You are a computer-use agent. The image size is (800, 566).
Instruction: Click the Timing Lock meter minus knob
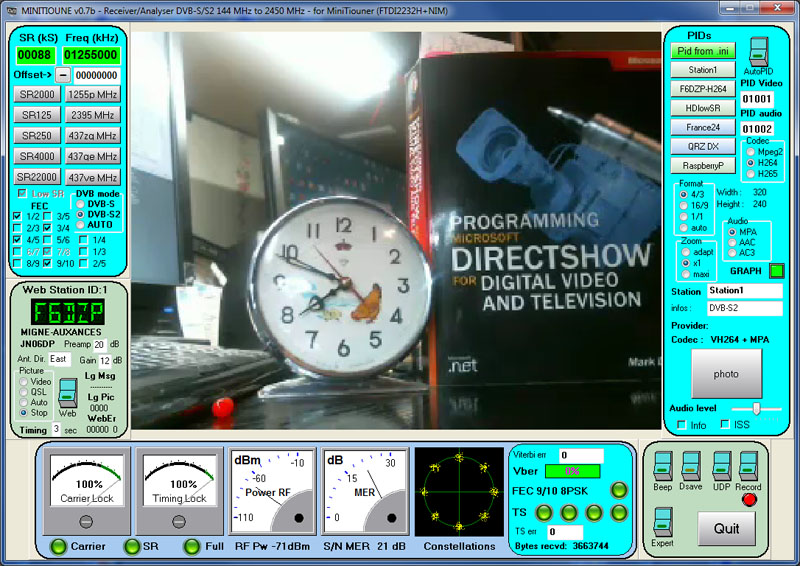pyautogui.click(x=179, y=521)
